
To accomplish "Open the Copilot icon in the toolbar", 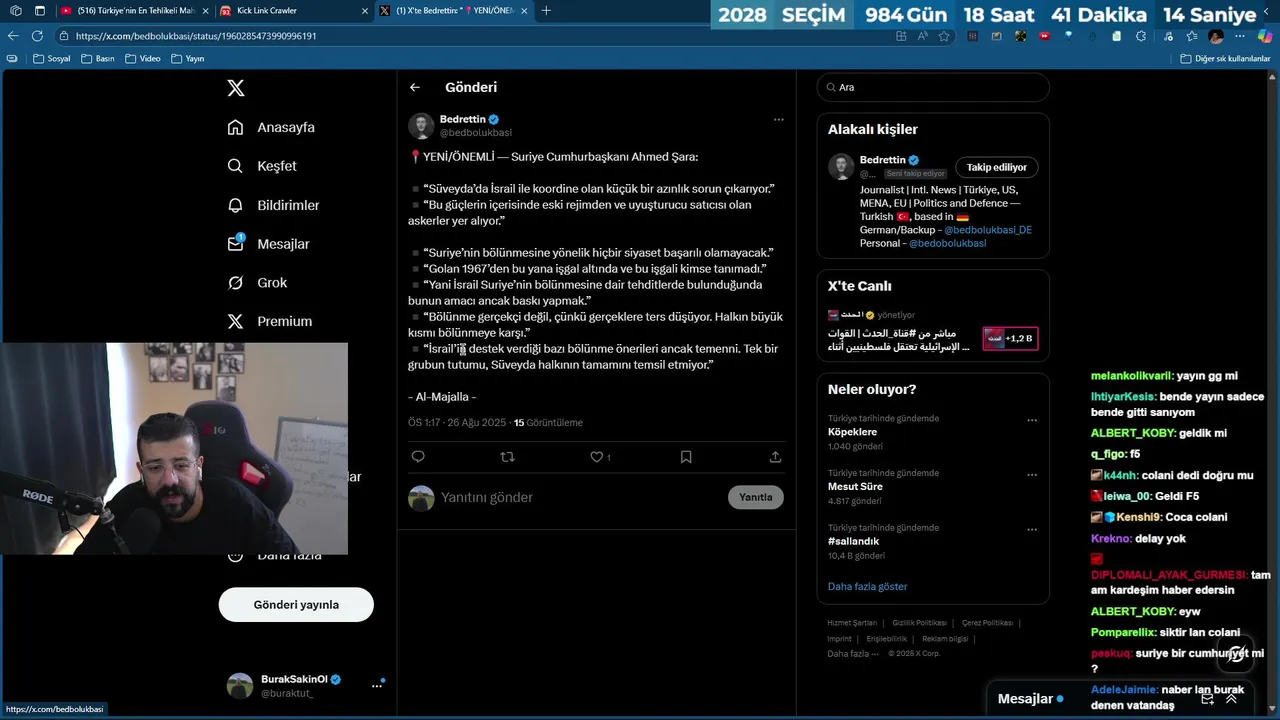I will tap(1265, 36).
